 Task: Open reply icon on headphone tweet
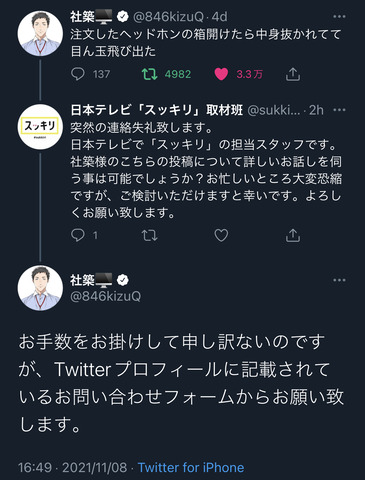point(78,74)
